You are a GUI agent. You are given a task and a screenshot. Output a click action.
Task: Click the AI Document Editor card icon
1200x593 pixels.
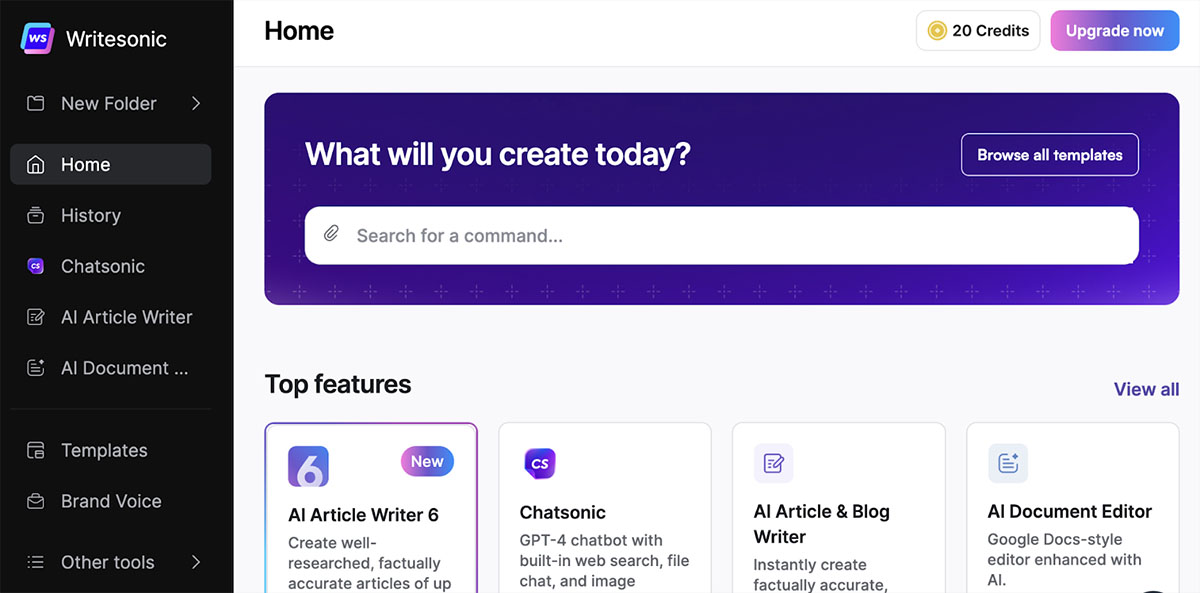[x=1007, y=463]
